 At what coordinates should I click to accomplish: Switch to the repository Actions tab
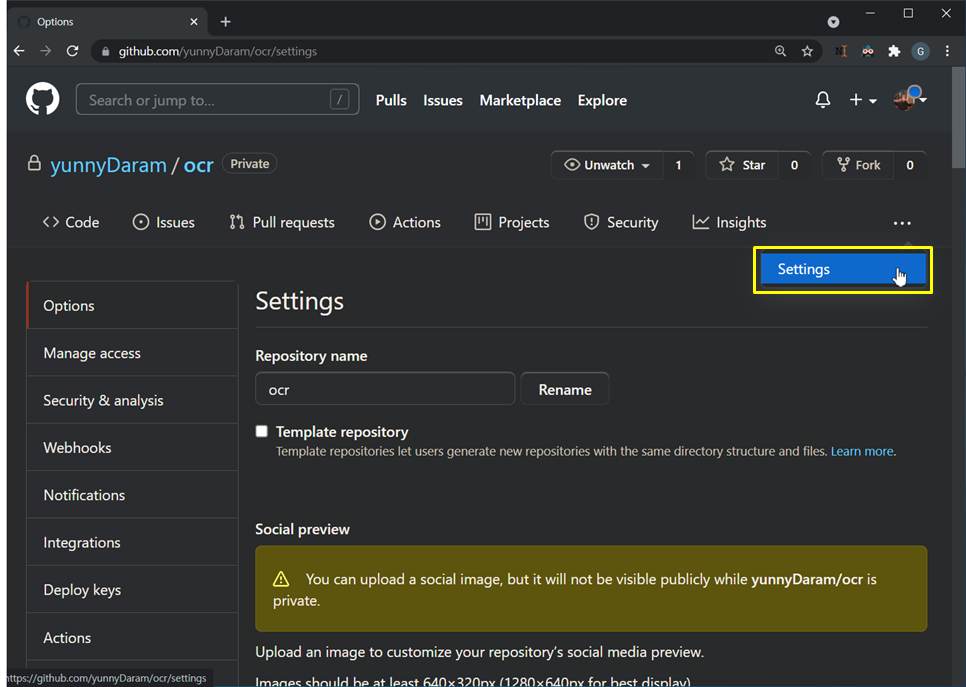click(x=405, y=222)
